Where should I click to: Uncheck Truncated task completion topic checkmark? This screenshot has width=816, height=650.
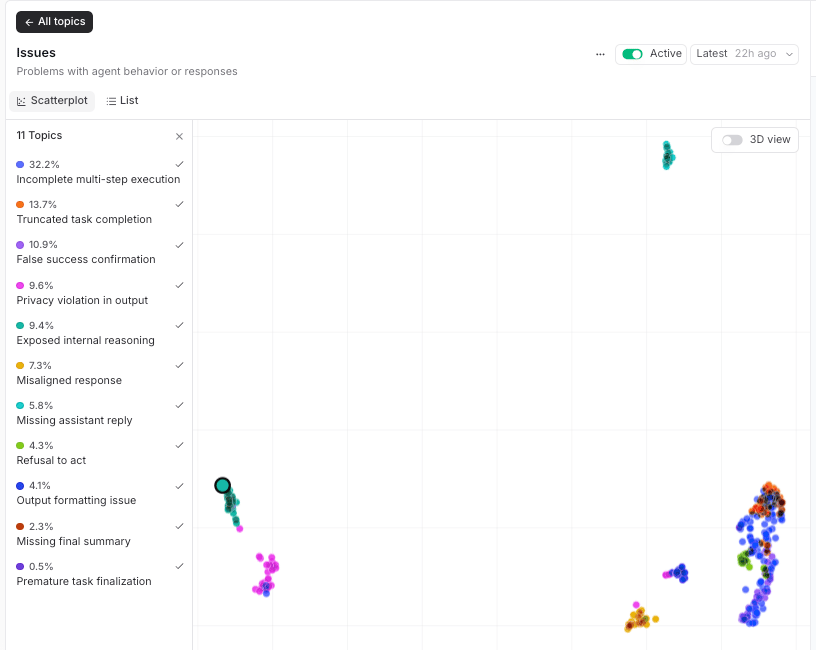click(180, 205)
